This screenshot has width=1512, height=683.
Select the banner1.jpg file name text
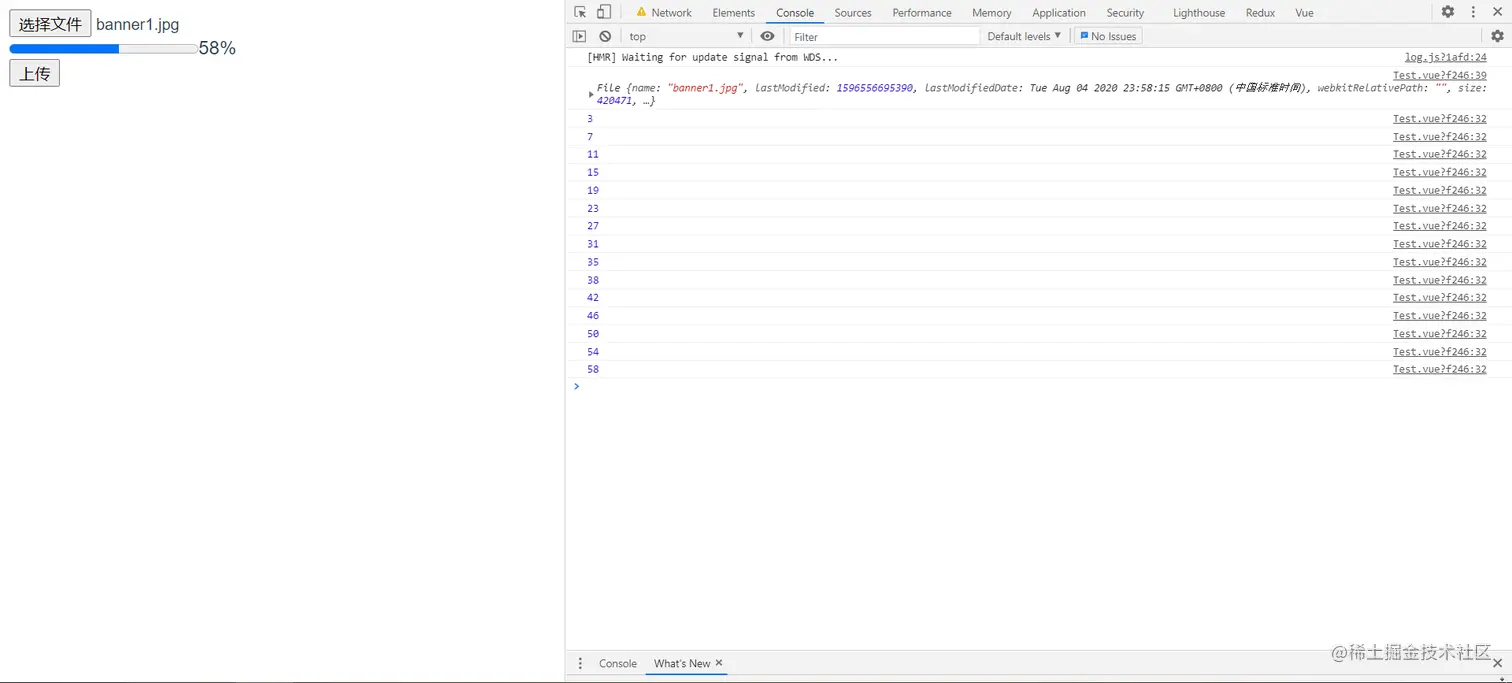click(138, 24)
